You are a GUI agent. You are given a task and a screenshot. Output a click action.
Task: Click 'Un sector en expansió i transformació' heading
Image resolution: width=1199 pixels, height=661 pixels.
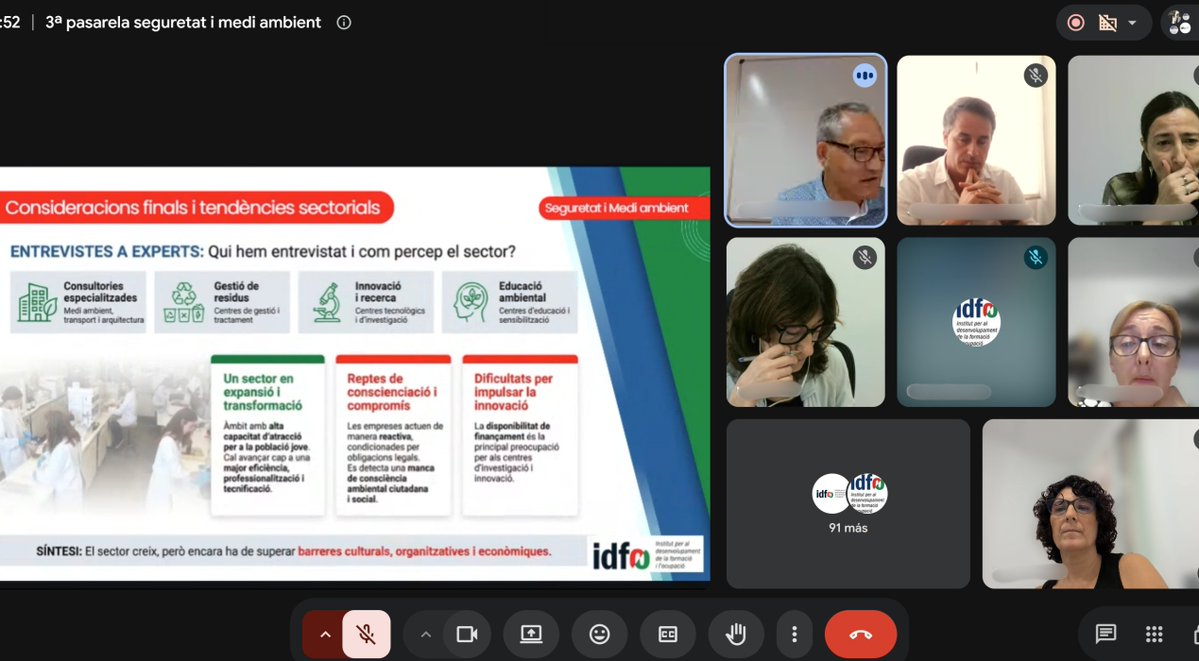263,392
